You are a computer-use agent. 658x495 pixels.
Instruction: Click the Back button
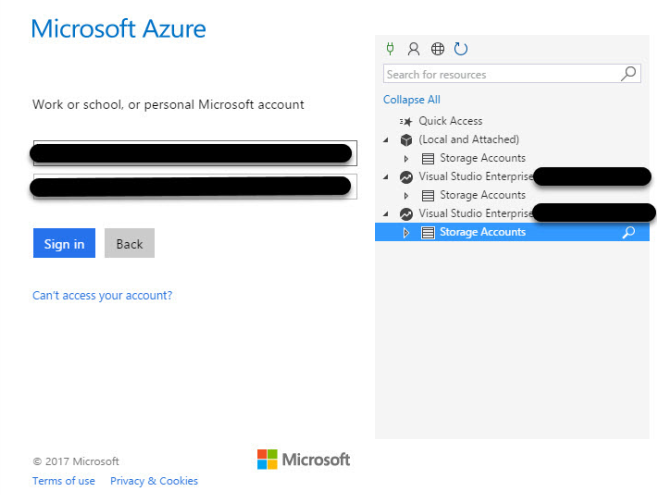click(x=129, y=244)
